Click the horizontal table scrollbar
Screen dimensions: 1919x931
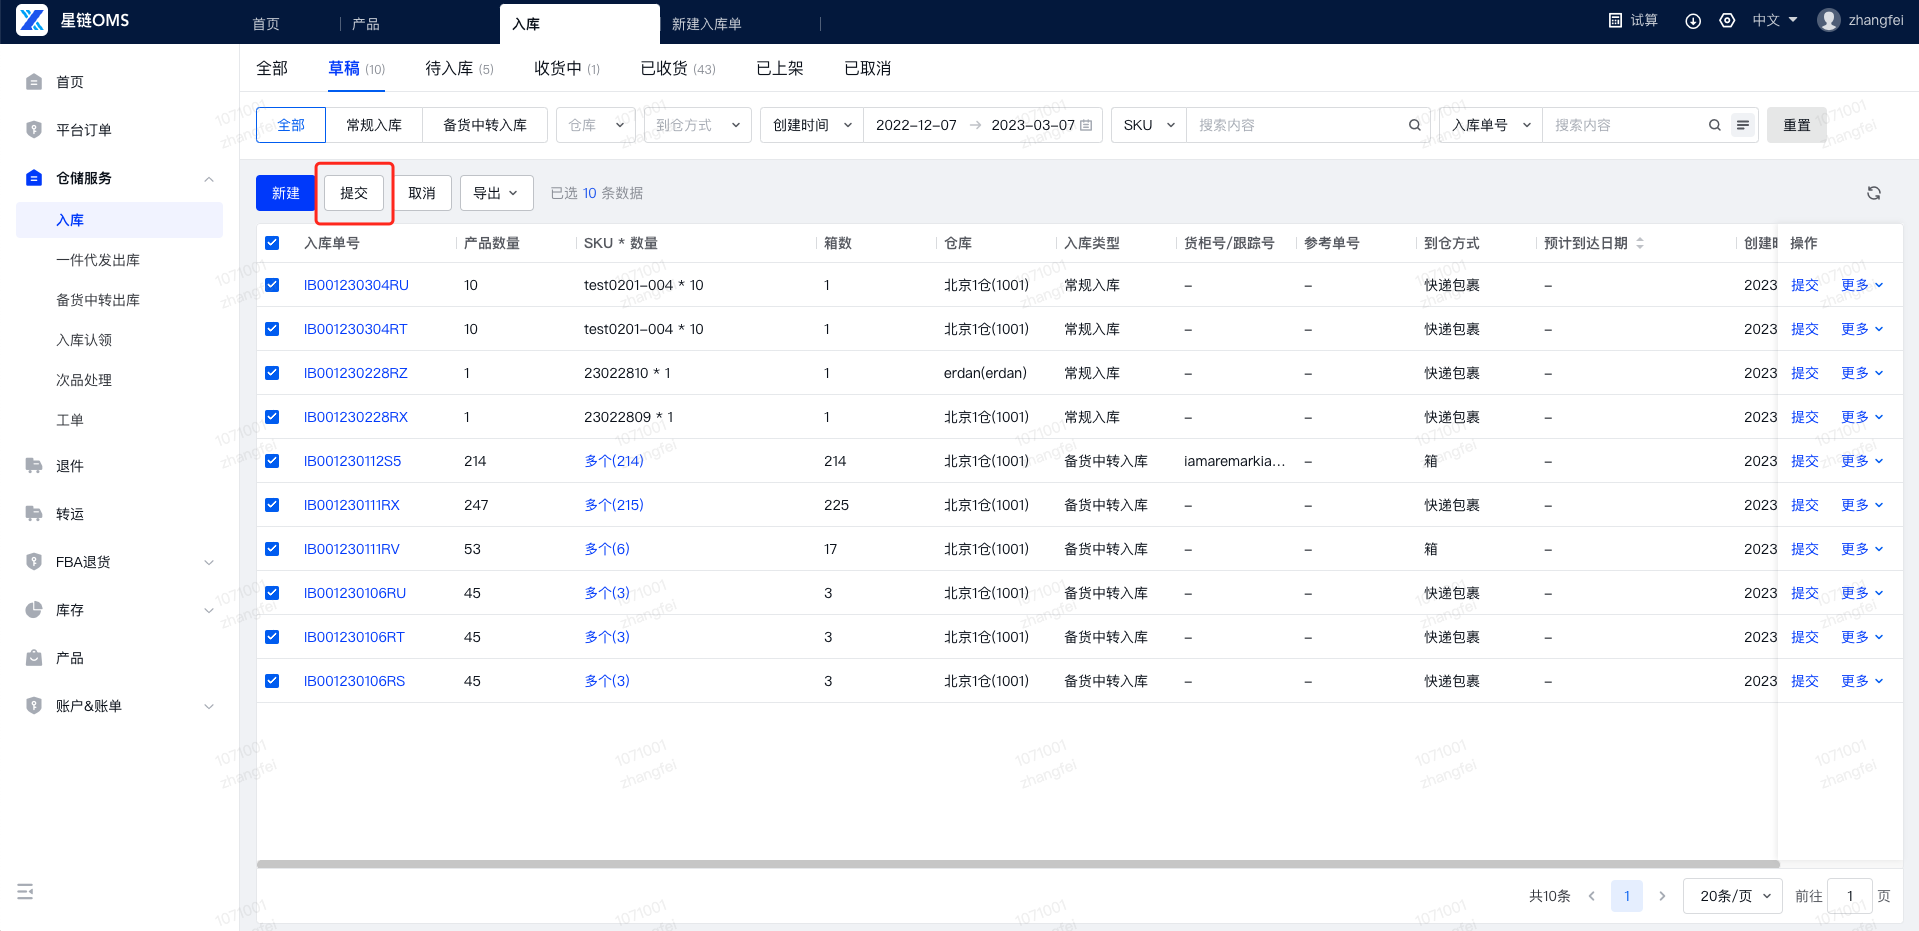point(1018,864)
